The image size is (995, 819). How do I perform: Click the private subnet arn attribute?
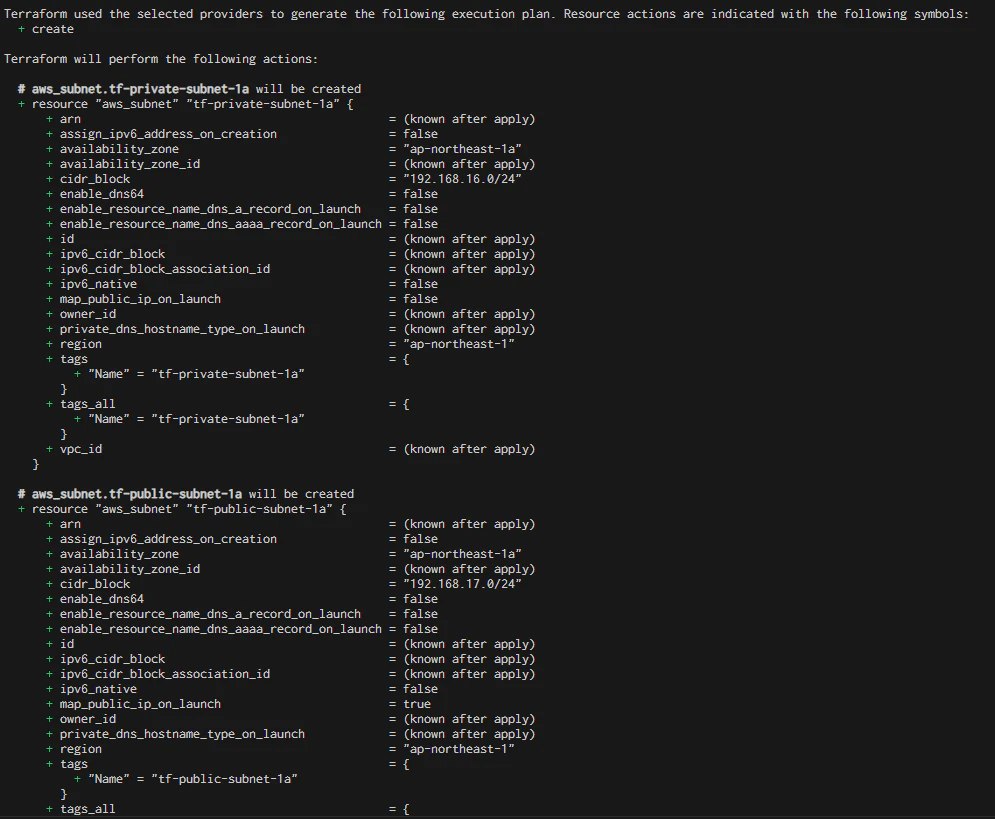coord(70,119)
